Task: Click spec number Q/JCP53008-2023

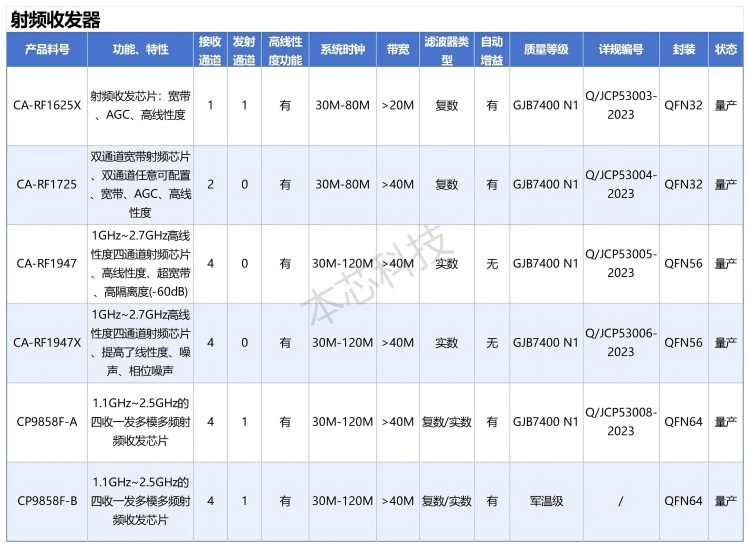Action: pyautogui.click(x=620, y=421)
